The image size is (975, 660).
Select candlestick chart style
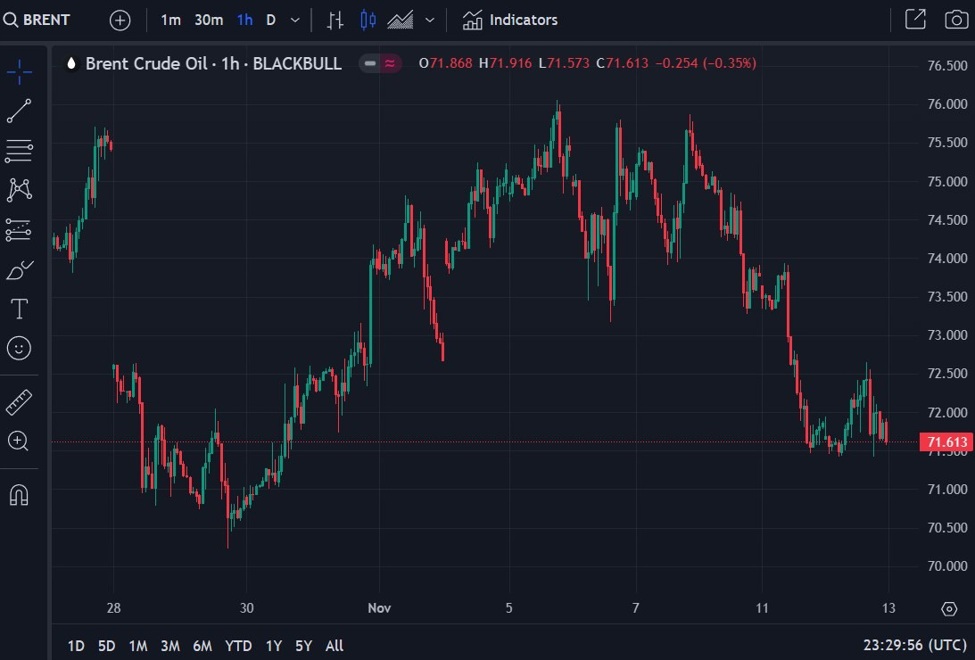pyautogui.click(x=368, y=20)
